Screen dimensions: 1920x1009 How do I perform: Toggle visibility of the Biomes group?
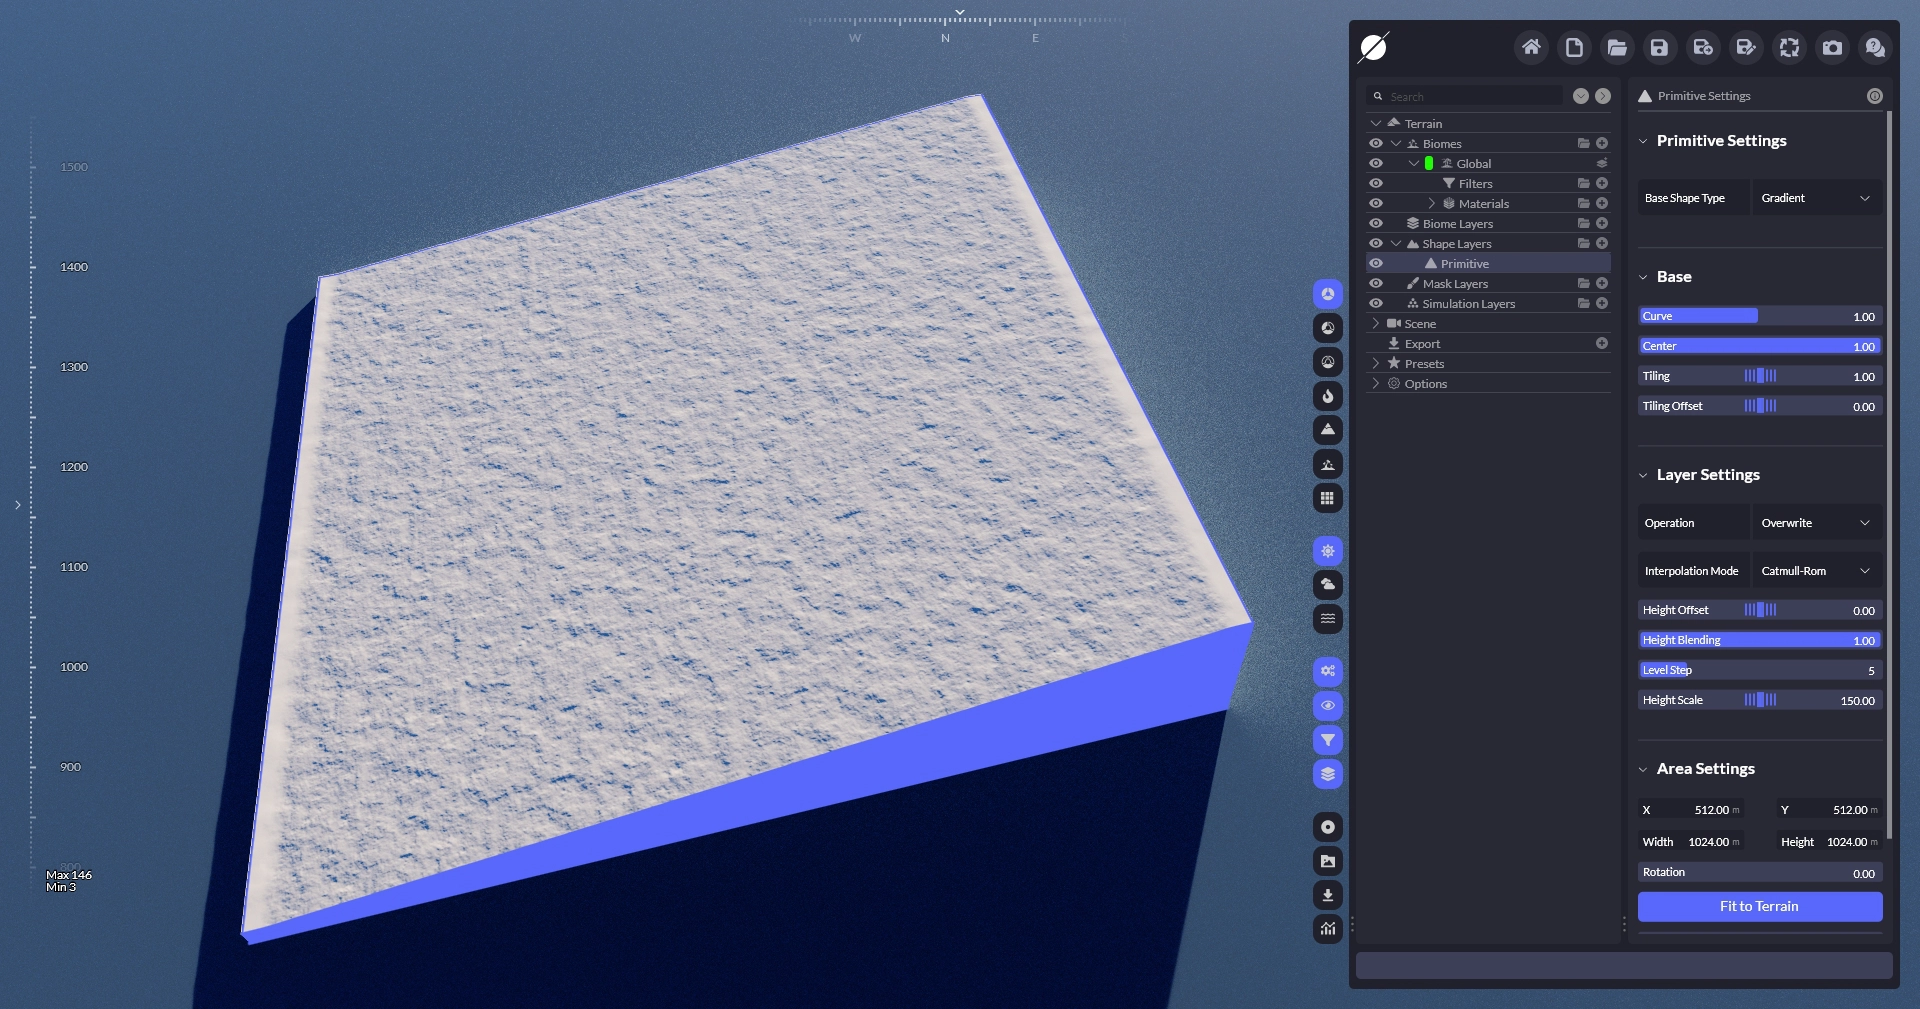click(1376, 143)
